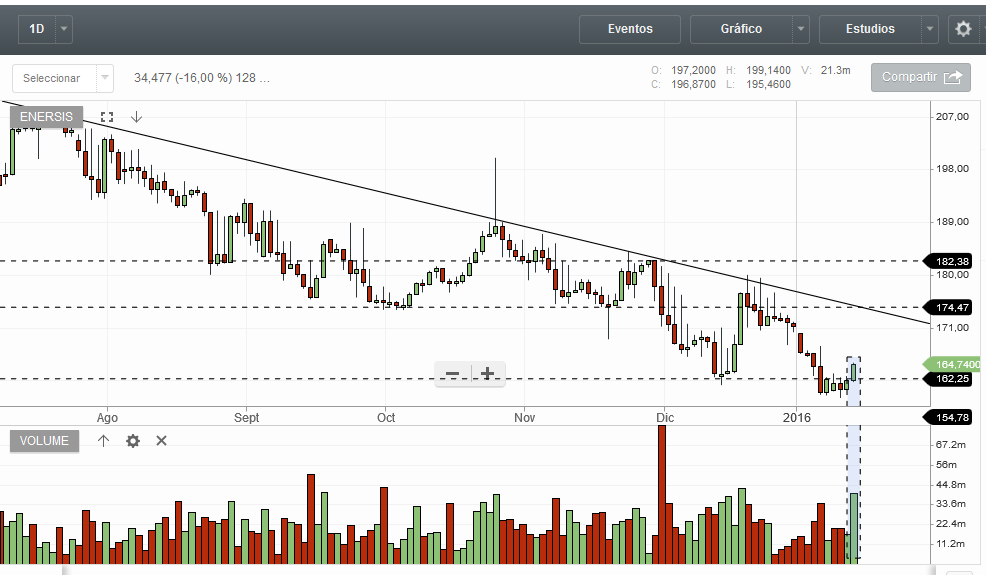986x575 pixels.
Task: Click the 174,47 price level marker
Action: [948, 308]
